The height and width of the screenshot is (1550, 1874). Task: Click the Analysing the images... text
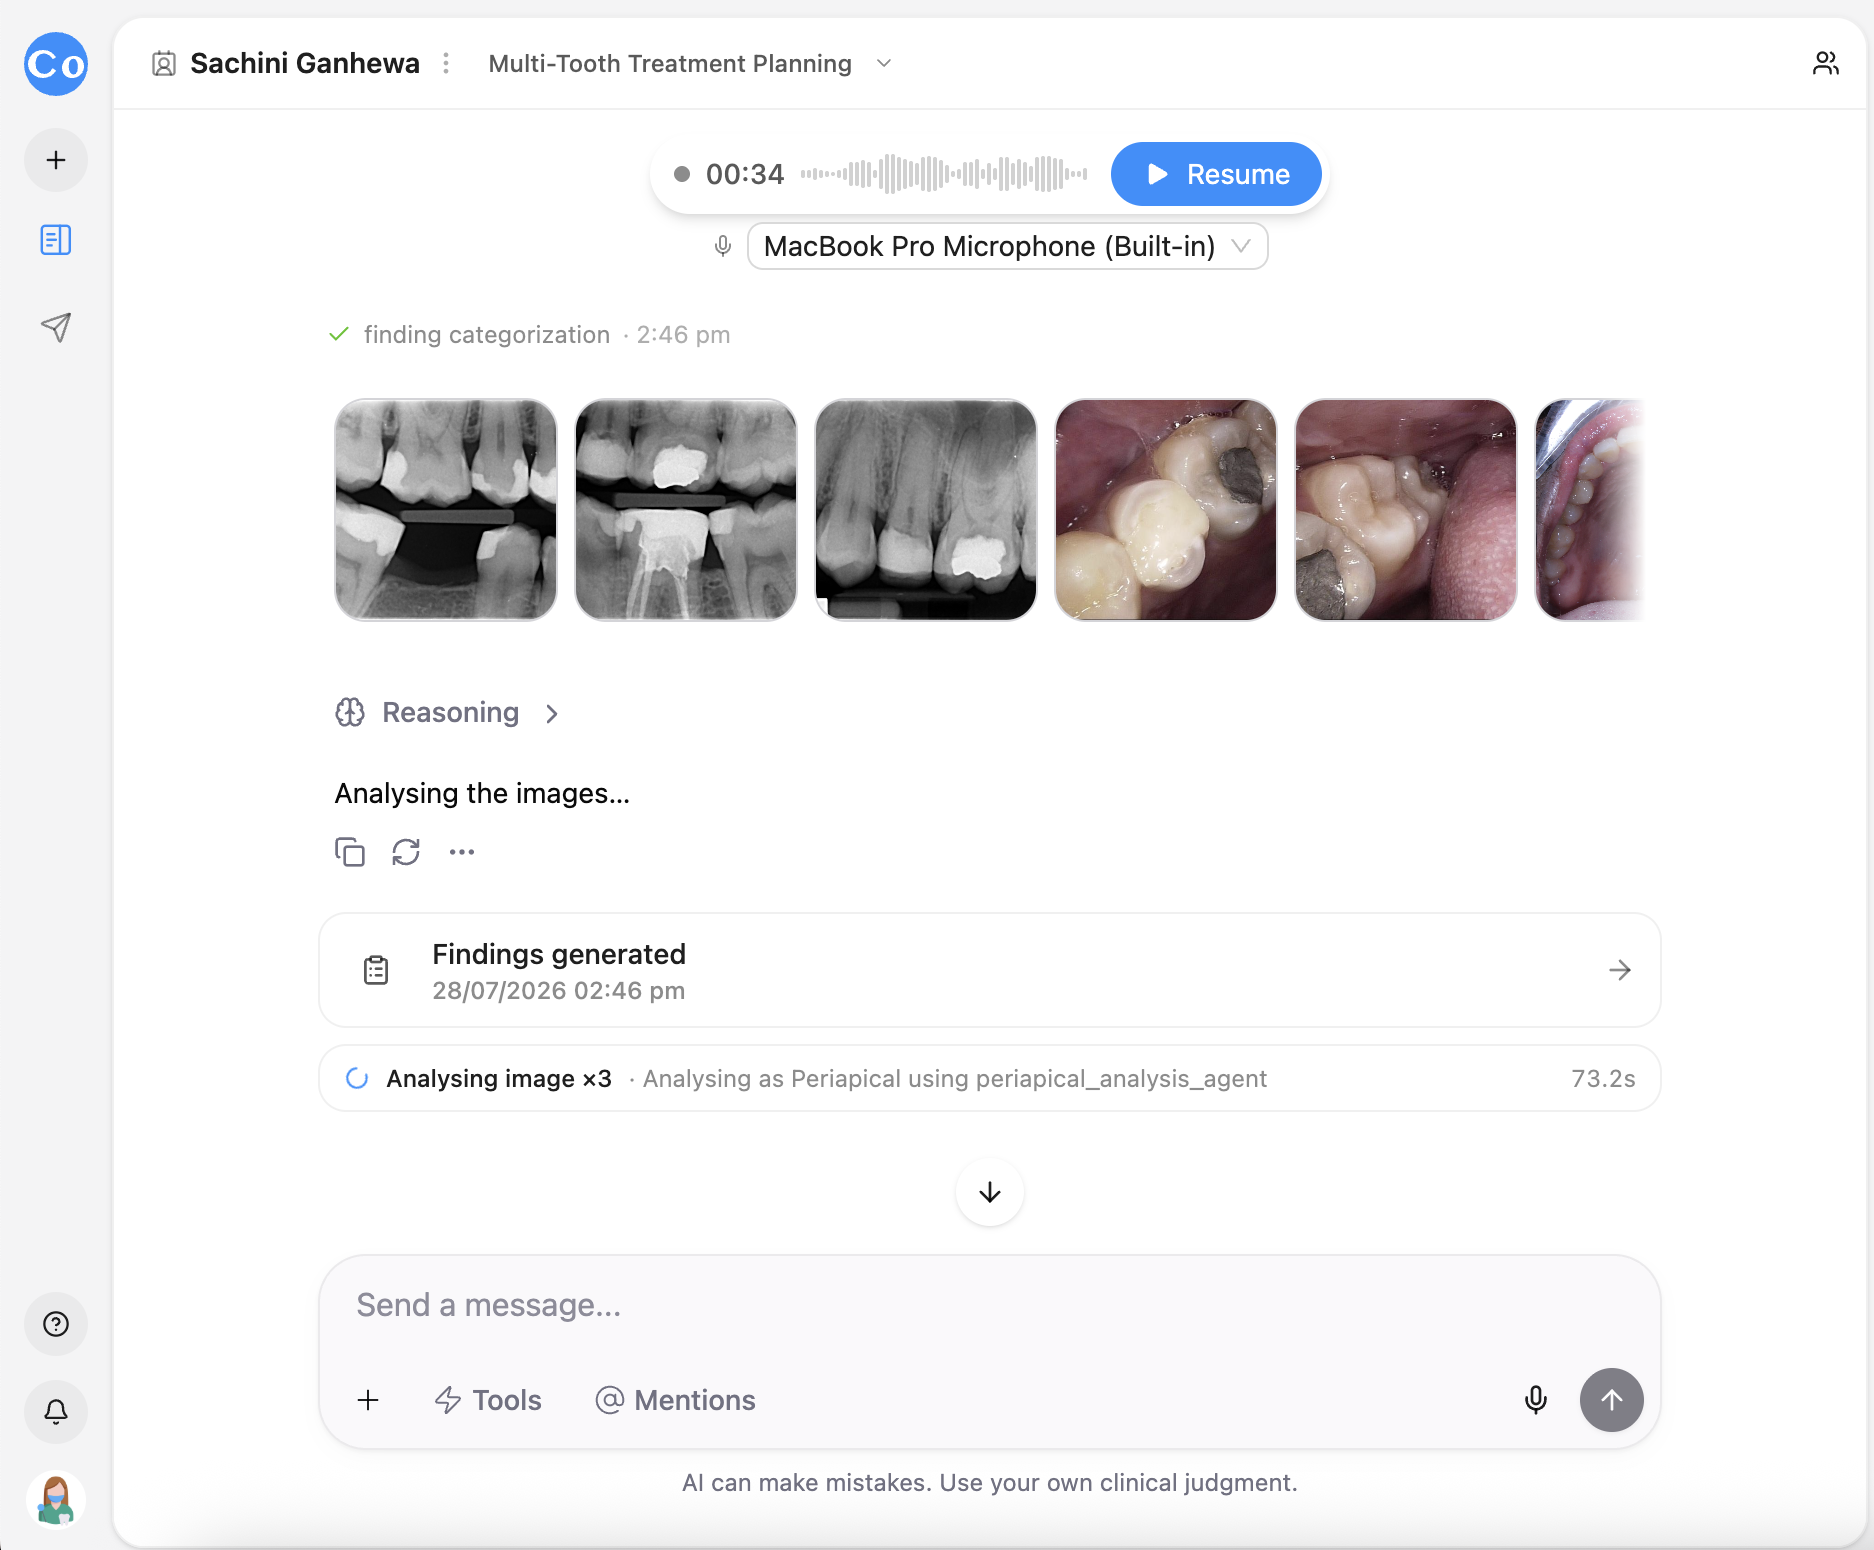(482, 793)
